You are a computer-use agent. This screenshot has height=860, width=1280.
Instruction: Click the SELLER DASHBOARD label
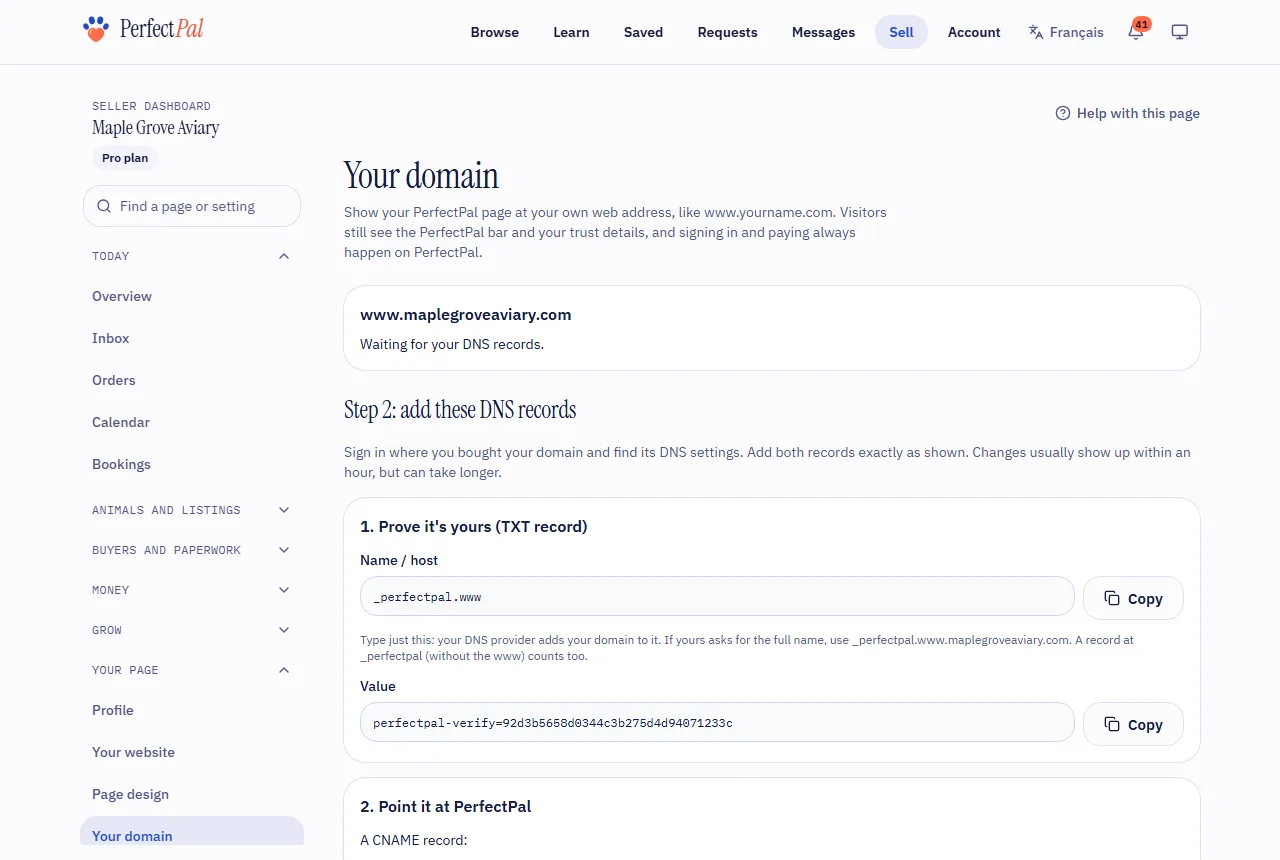[x=151, y=106]
